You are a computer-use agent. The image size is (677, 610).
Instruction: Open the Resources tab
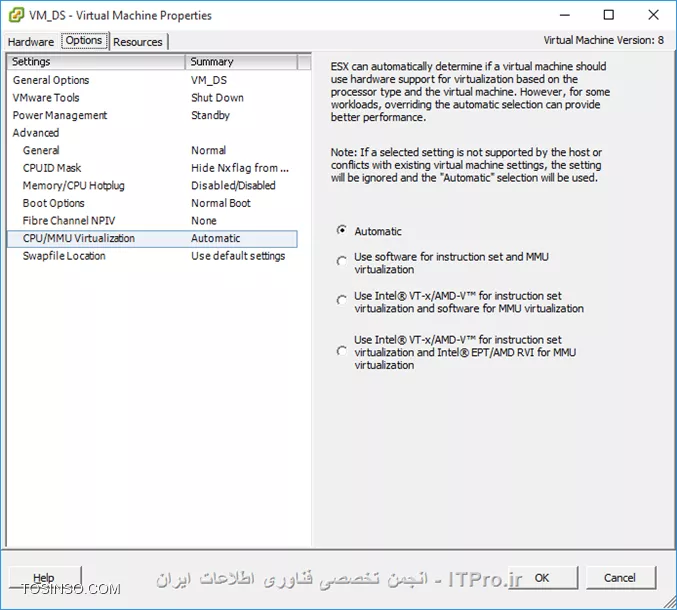(138, 42)
